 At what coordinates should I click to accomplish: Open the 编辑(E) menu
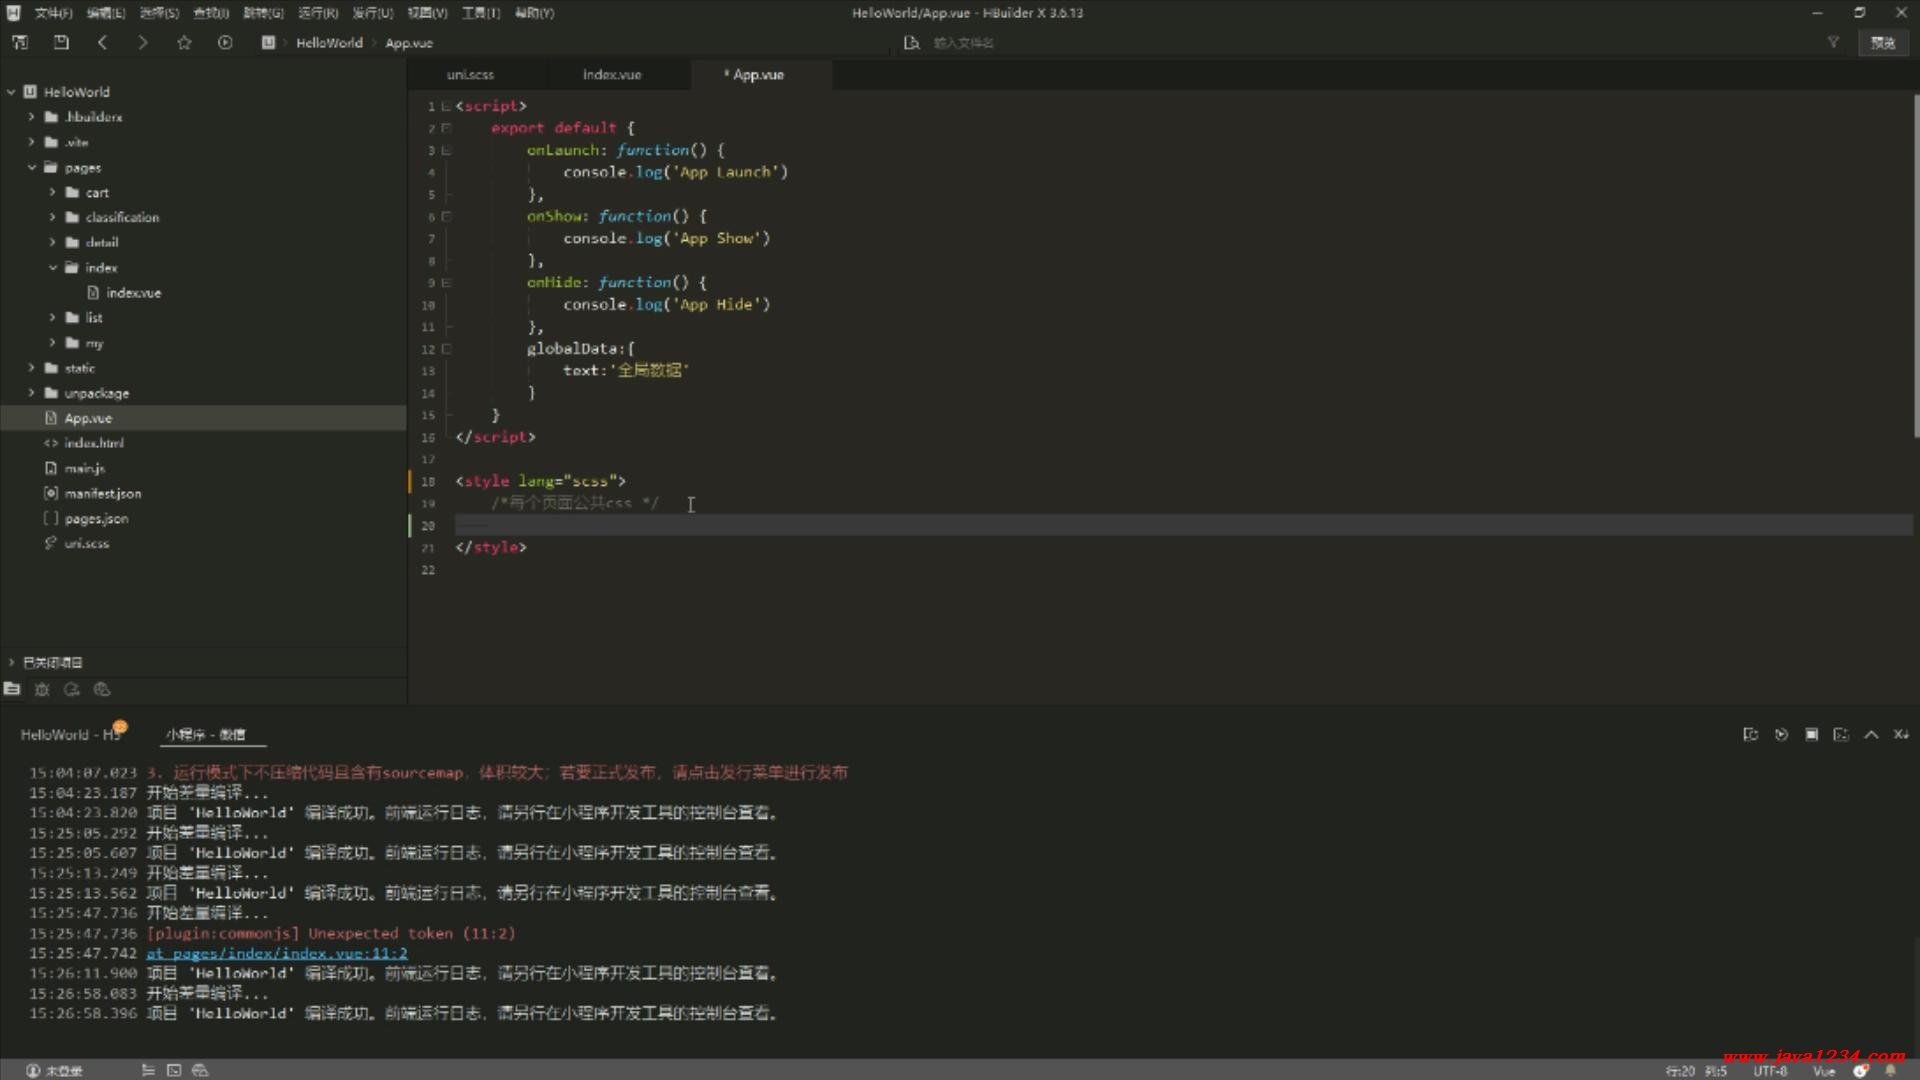105,13
